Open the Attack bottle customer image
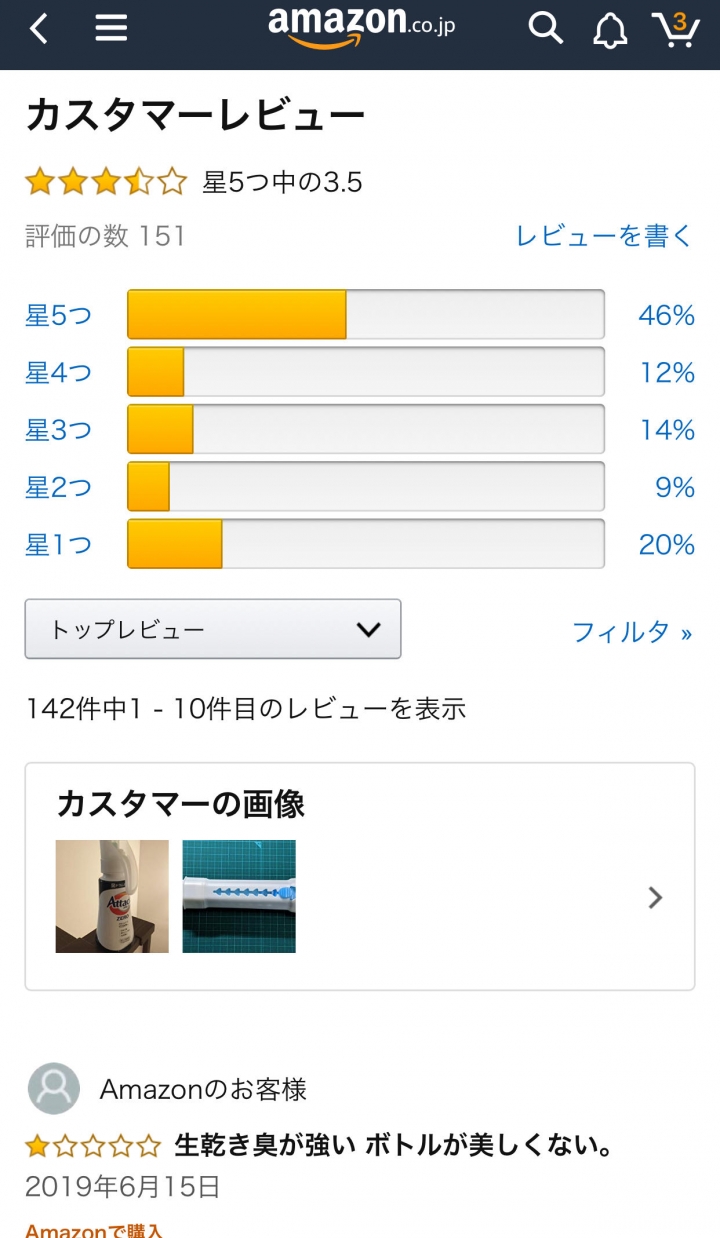 click(x=112, y=896)
